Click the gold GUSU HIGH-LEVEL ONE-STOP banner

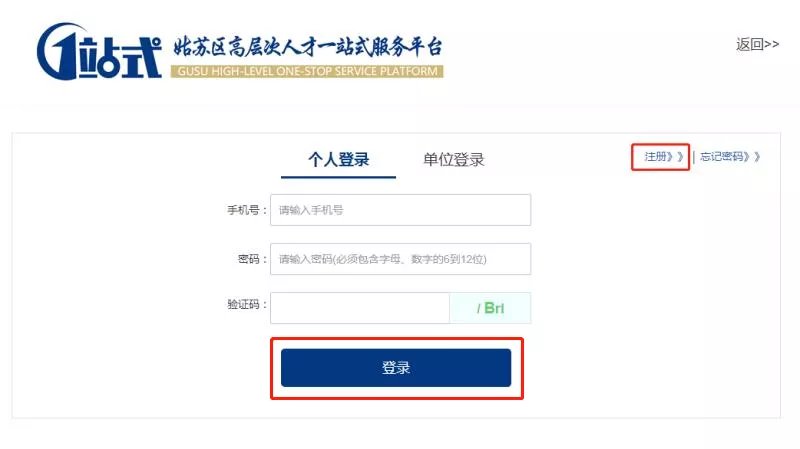coord(307,72)
